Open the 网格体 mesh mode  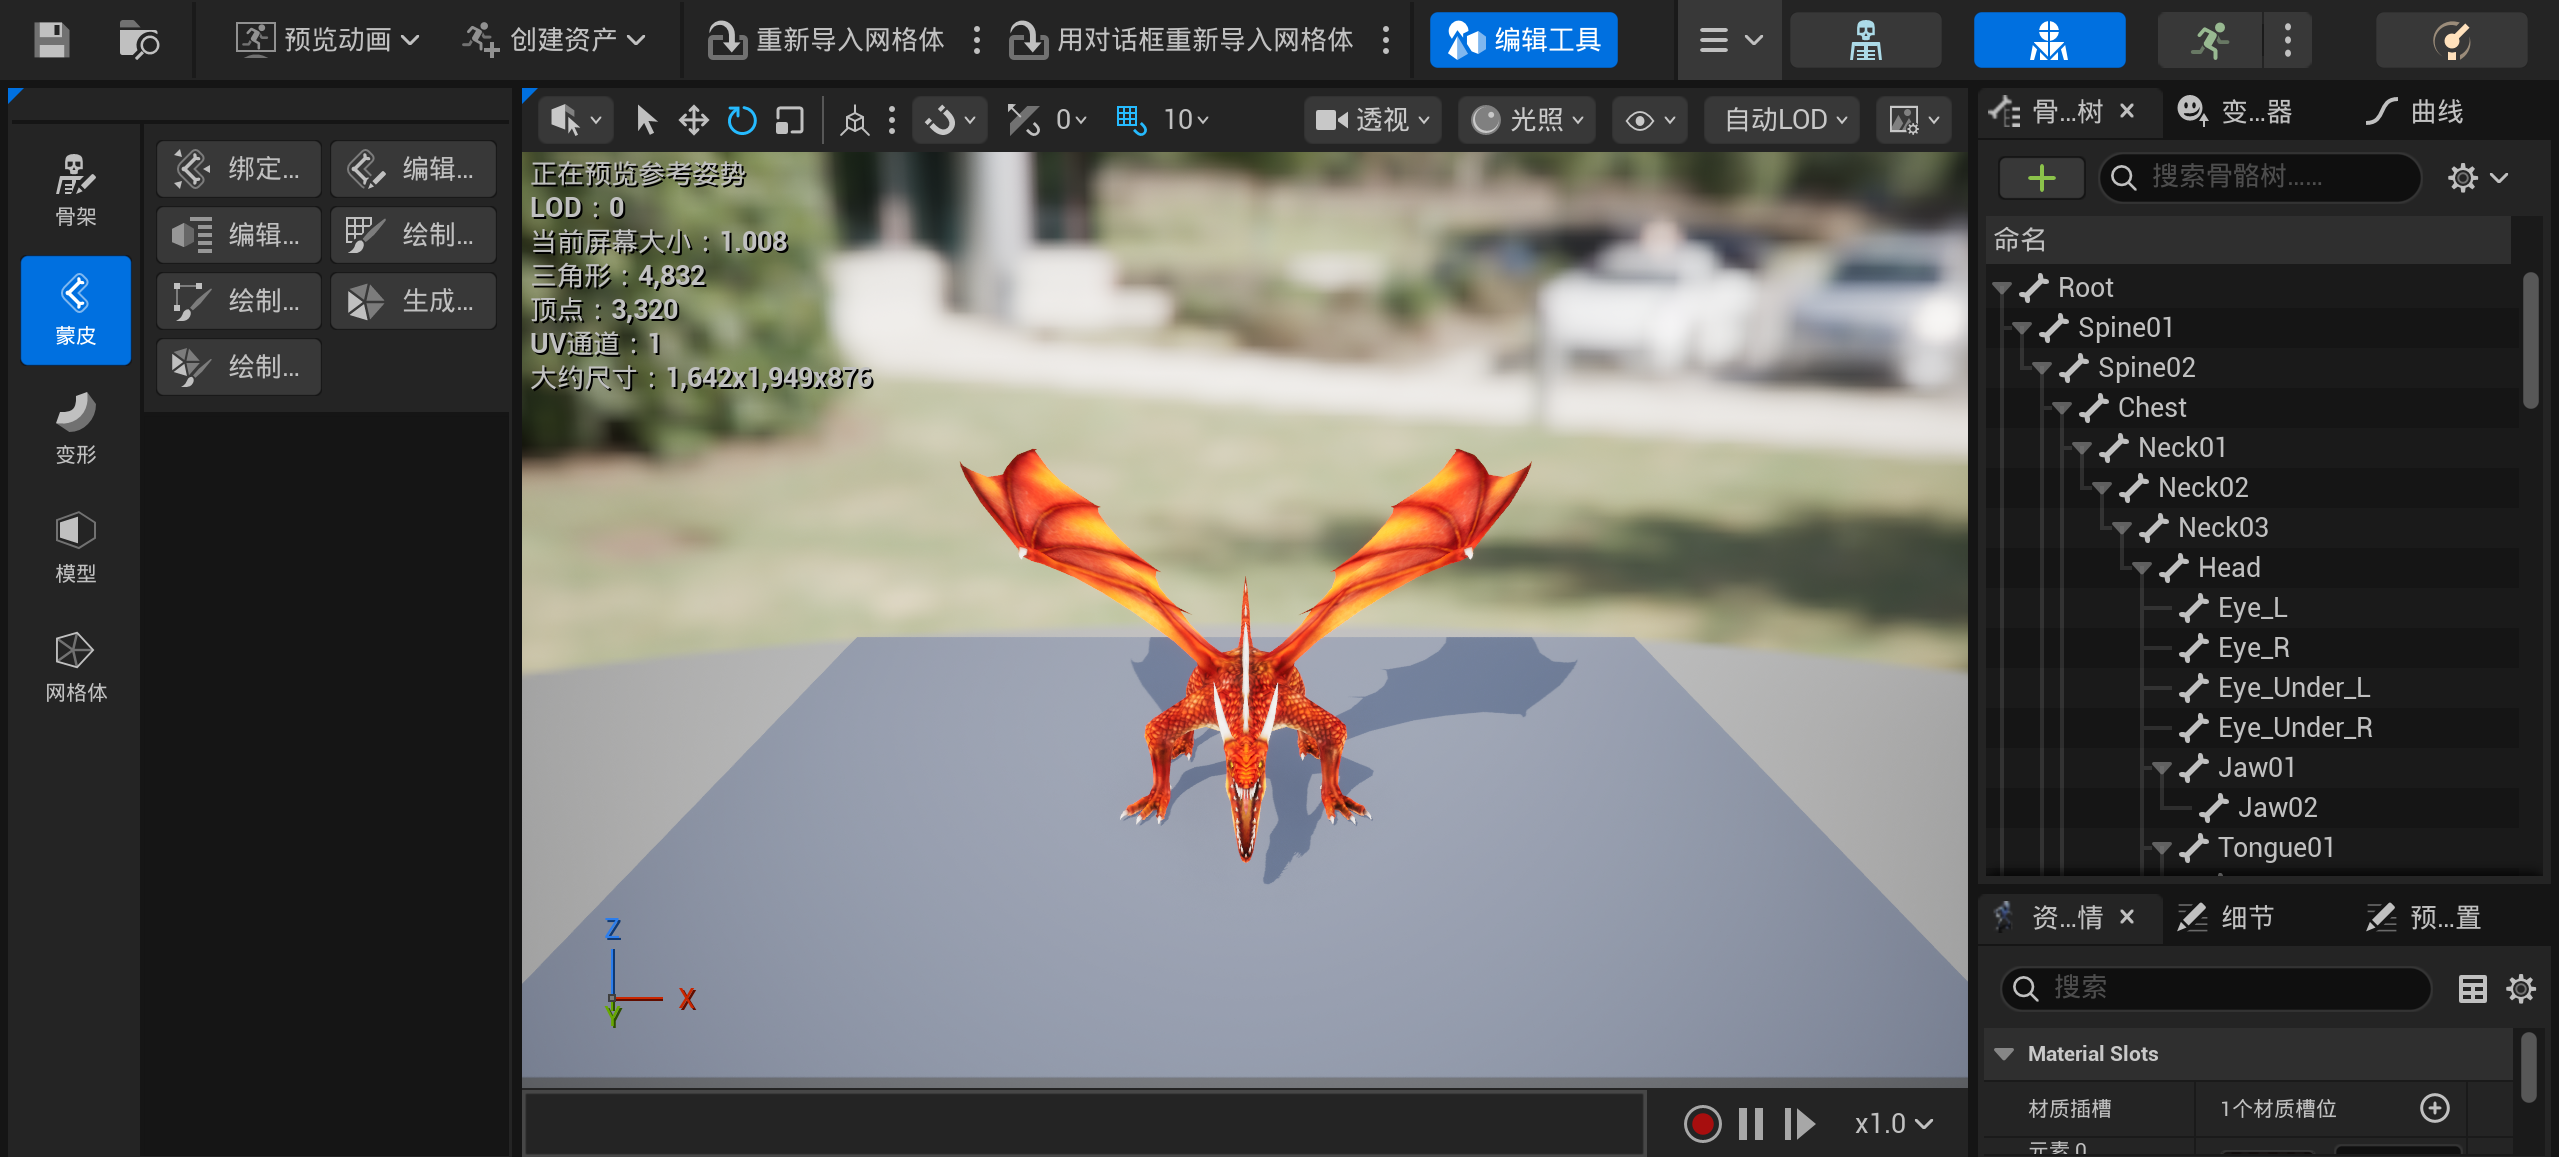[x=75, y=667]
